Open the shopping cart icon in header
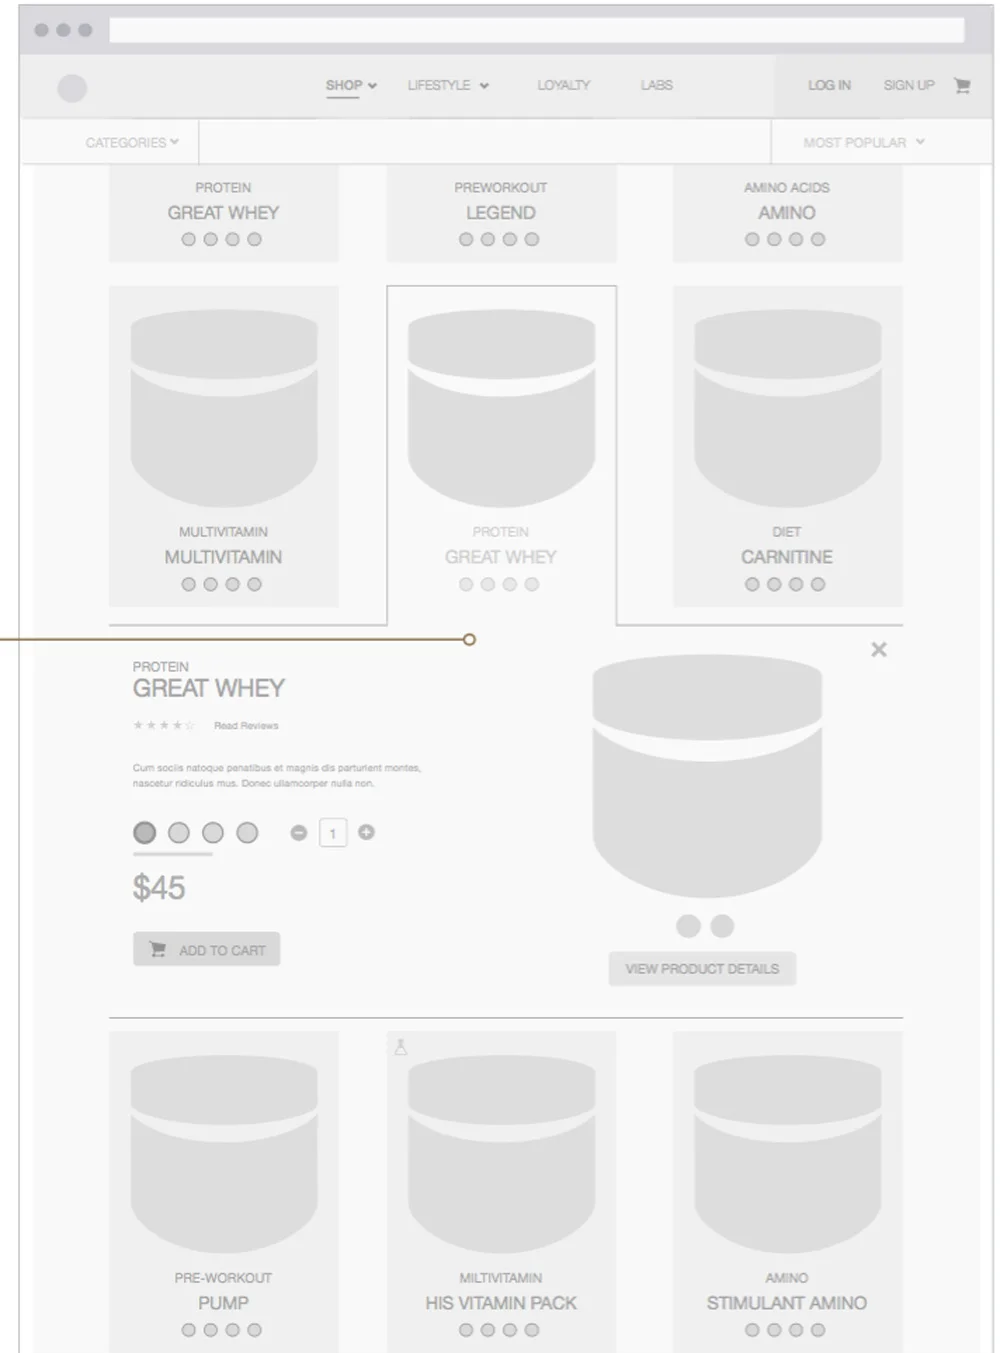 962,86
